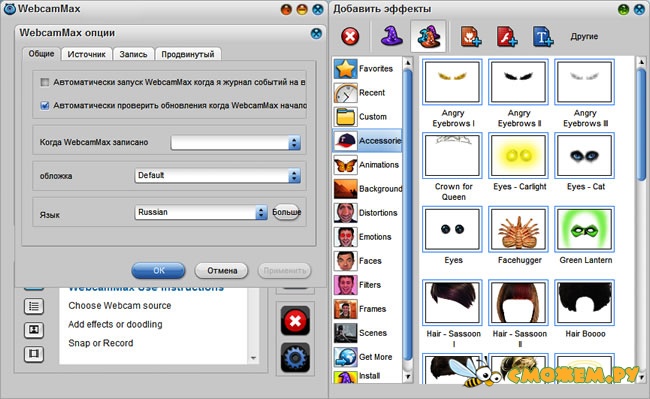Select the Eyes - Carlight thumbnail
650x399 pixels.
tap(519, 155)
